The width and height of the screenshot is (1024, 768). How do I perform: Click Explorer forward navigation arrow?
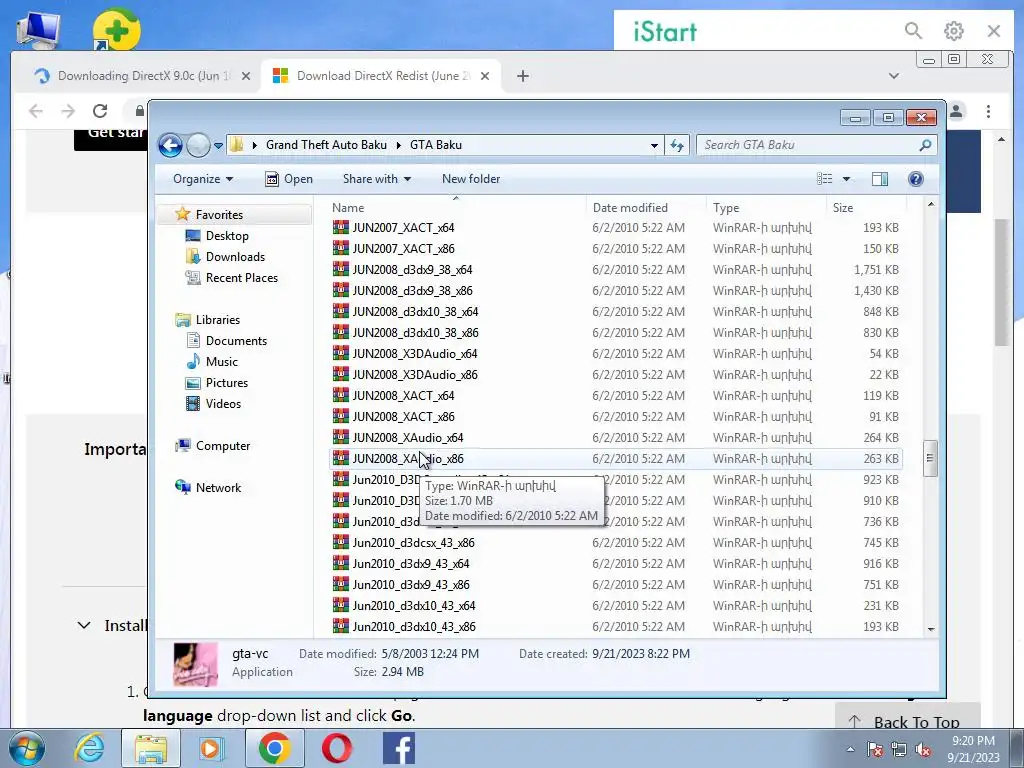pos(198,145)
